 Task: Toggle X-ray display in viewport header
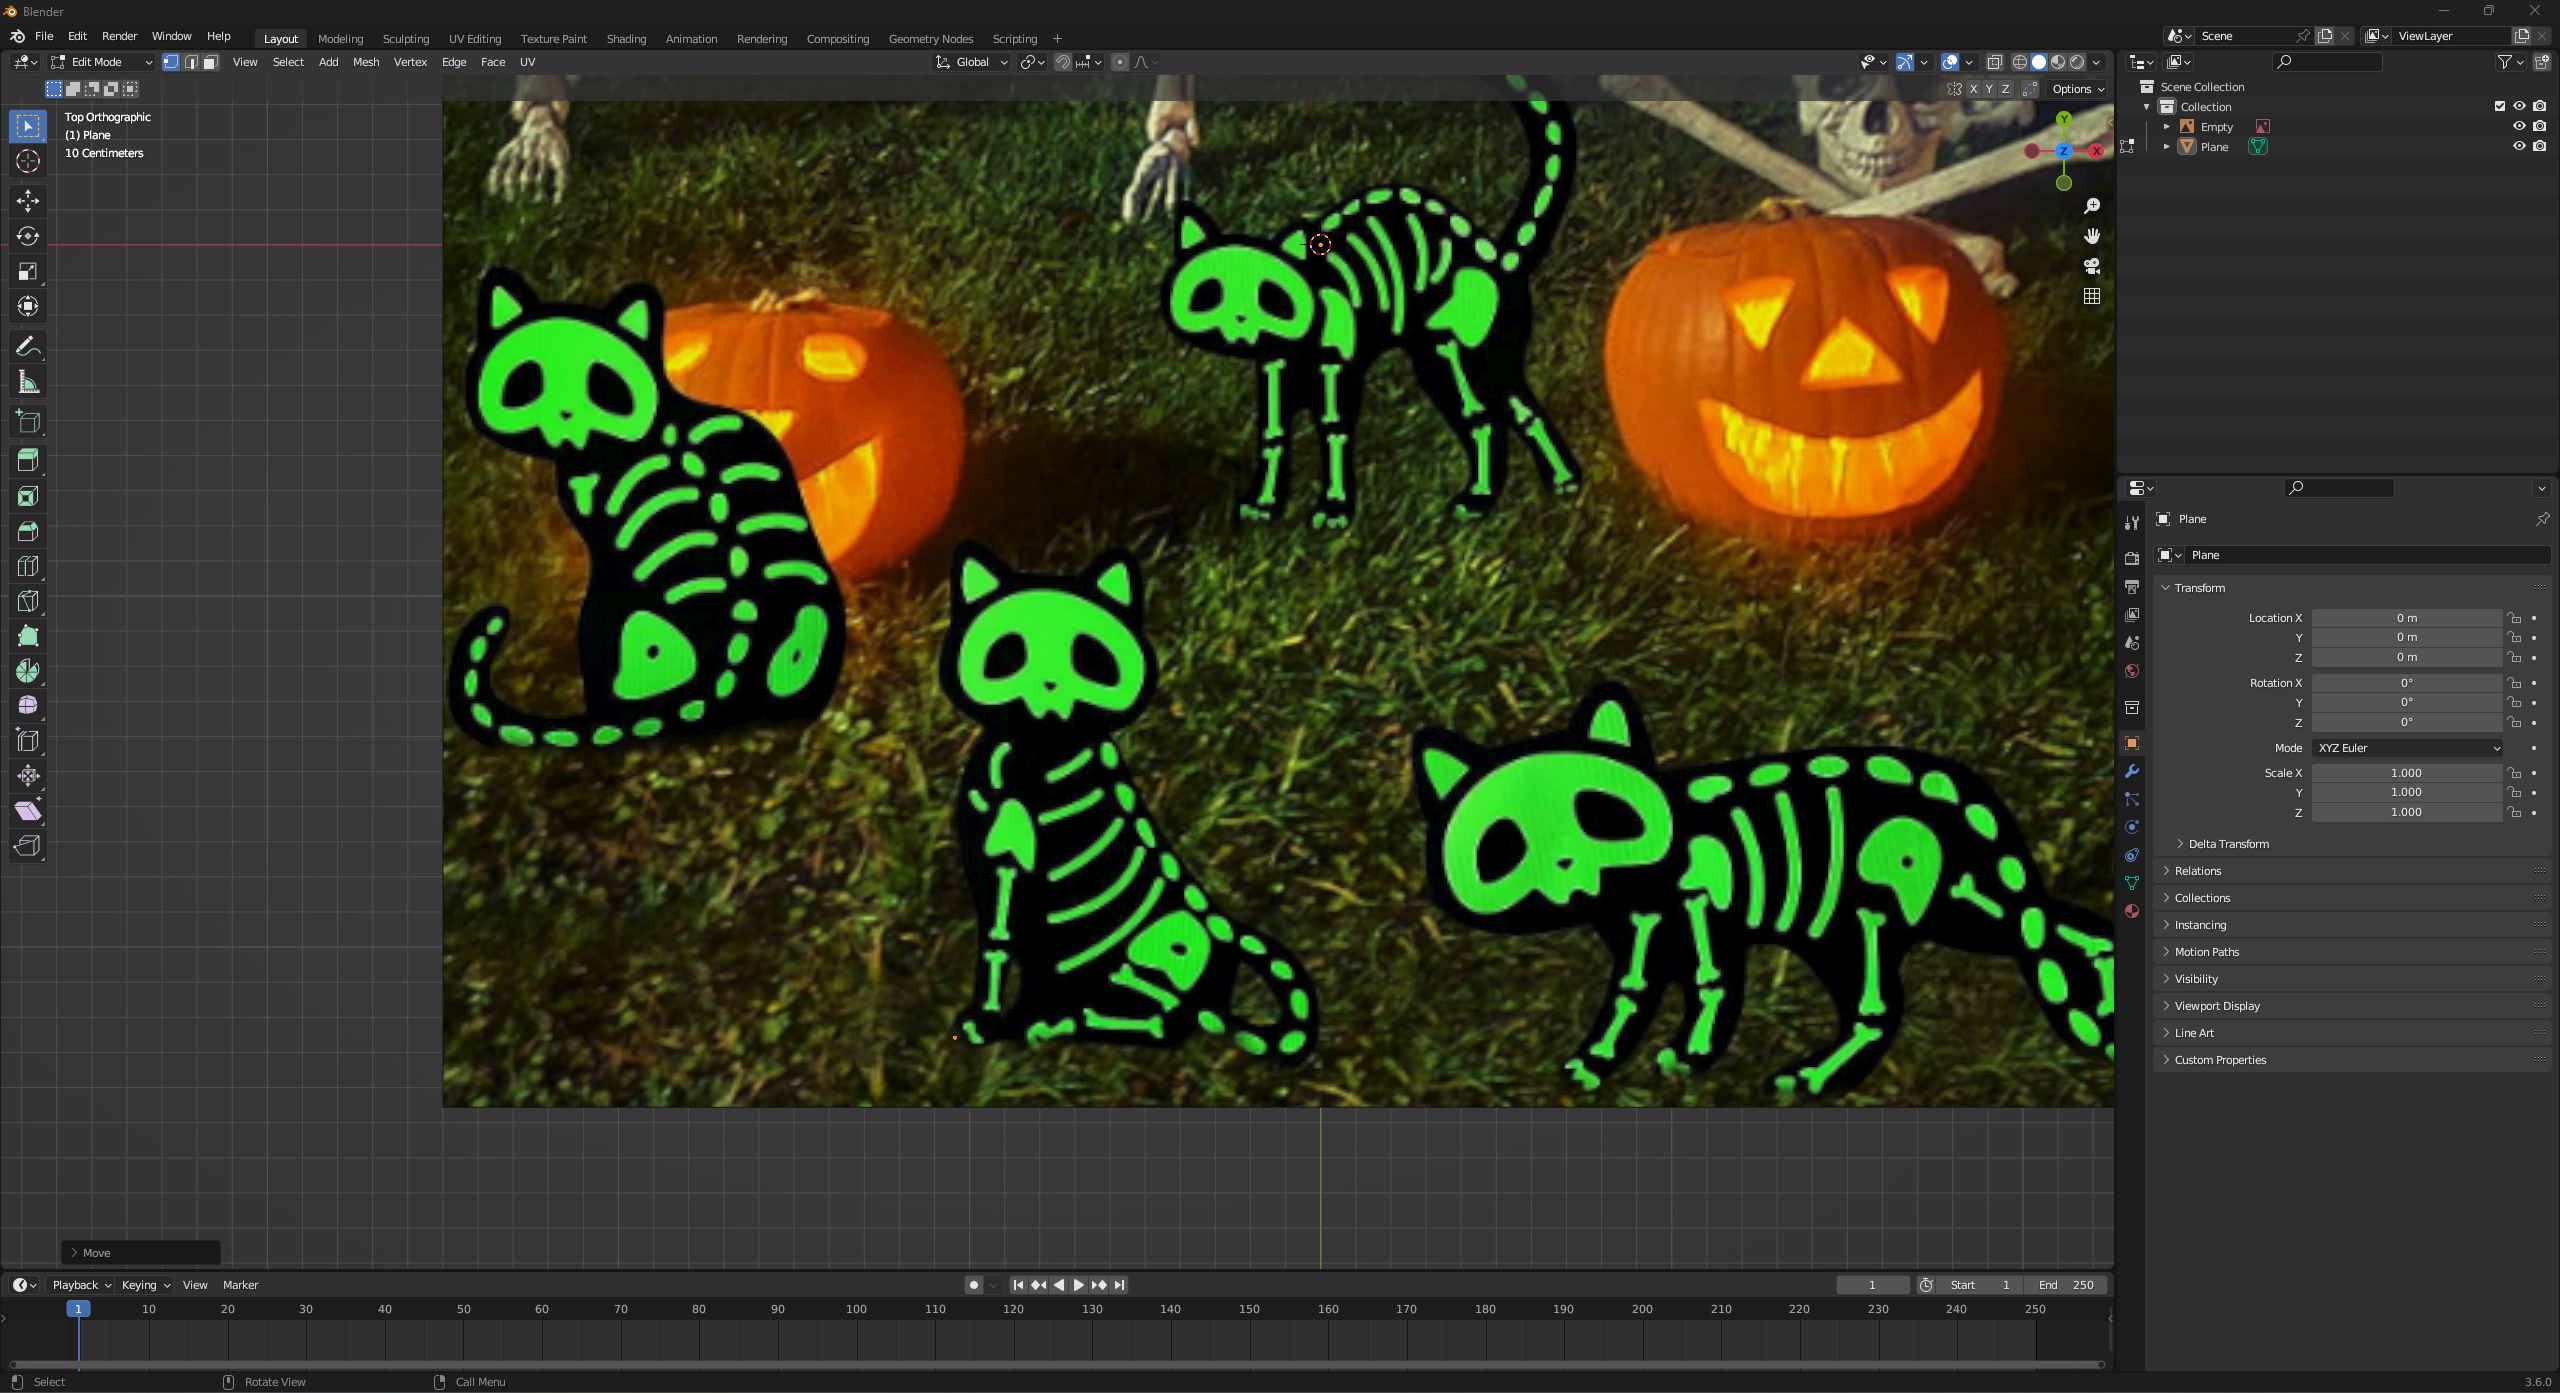(1994, 62)
